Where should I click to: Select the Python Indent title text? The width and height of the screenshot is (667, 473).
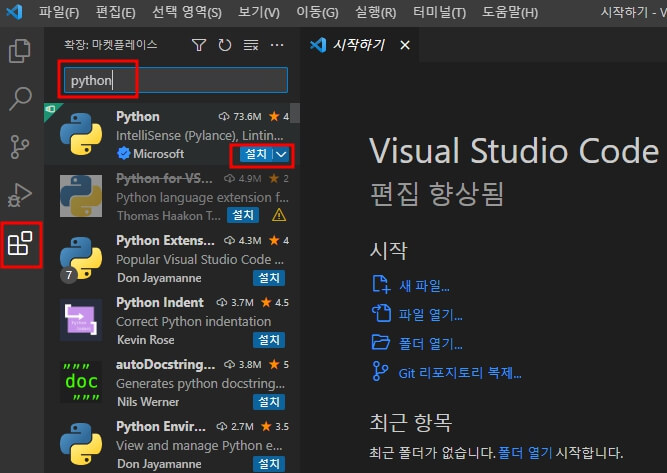click(160, 302)
